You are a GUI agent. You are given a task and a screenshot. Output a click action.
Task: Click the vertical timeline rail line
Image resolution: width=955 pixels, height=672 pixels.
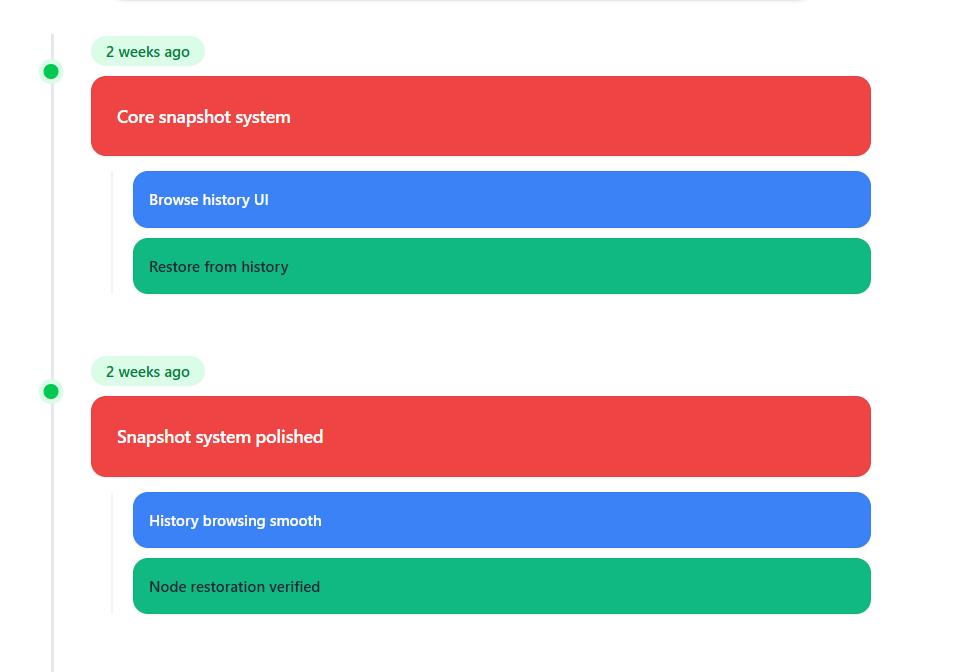pyautogui.click(x=51, y=230)
